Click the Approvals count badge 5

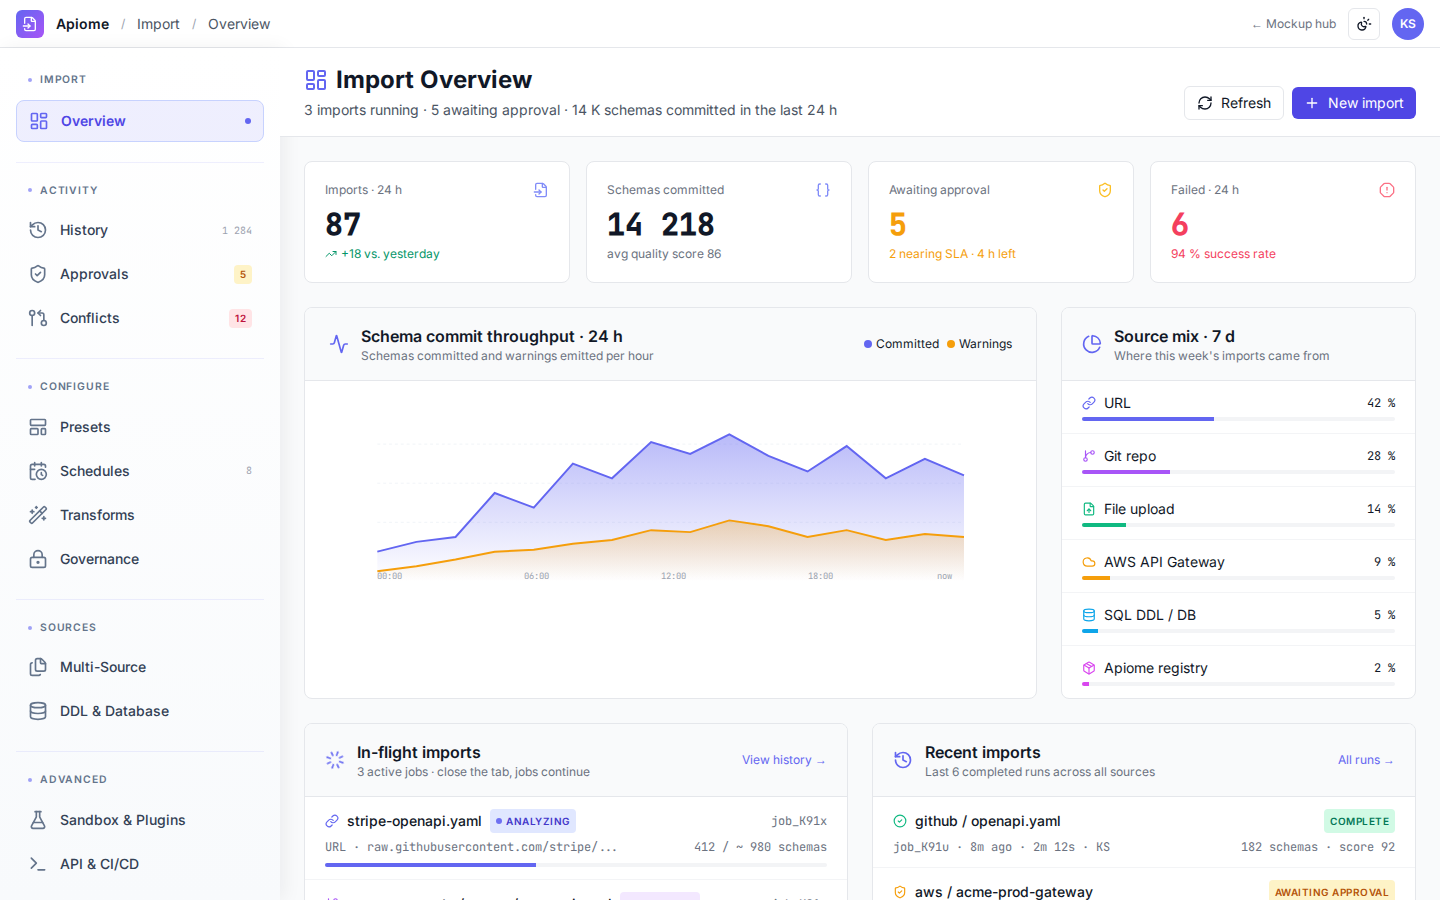click(242, 274)
